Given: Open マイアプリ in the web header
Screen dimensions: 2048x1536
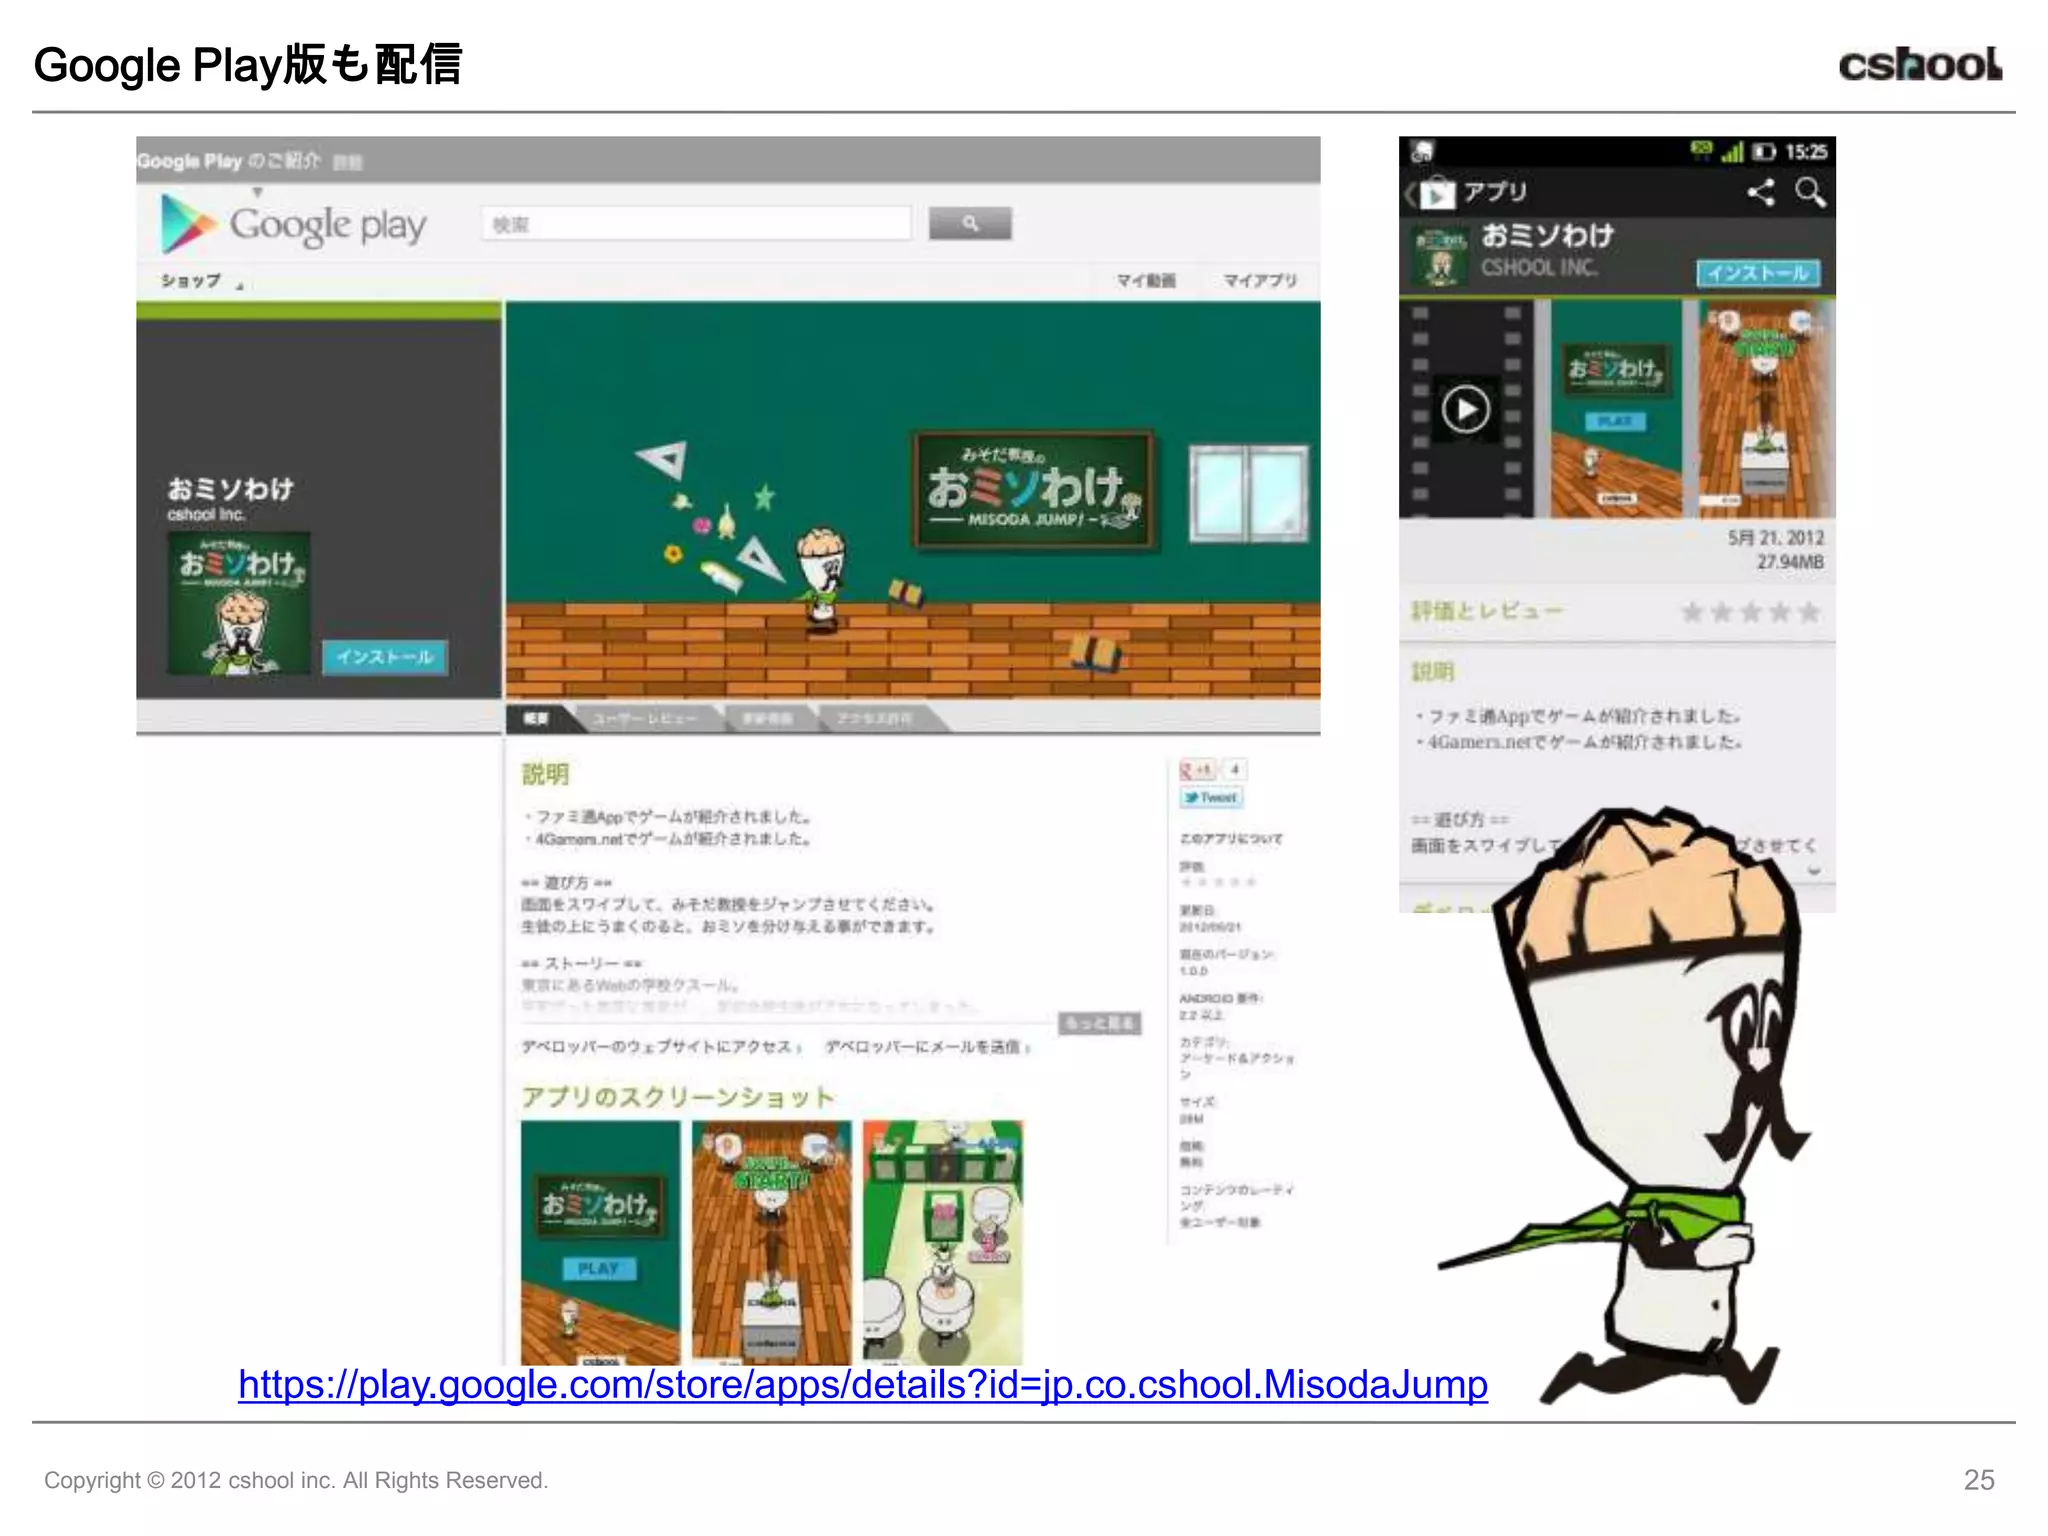Looking at the screenshot, I should click(1260, 281).
